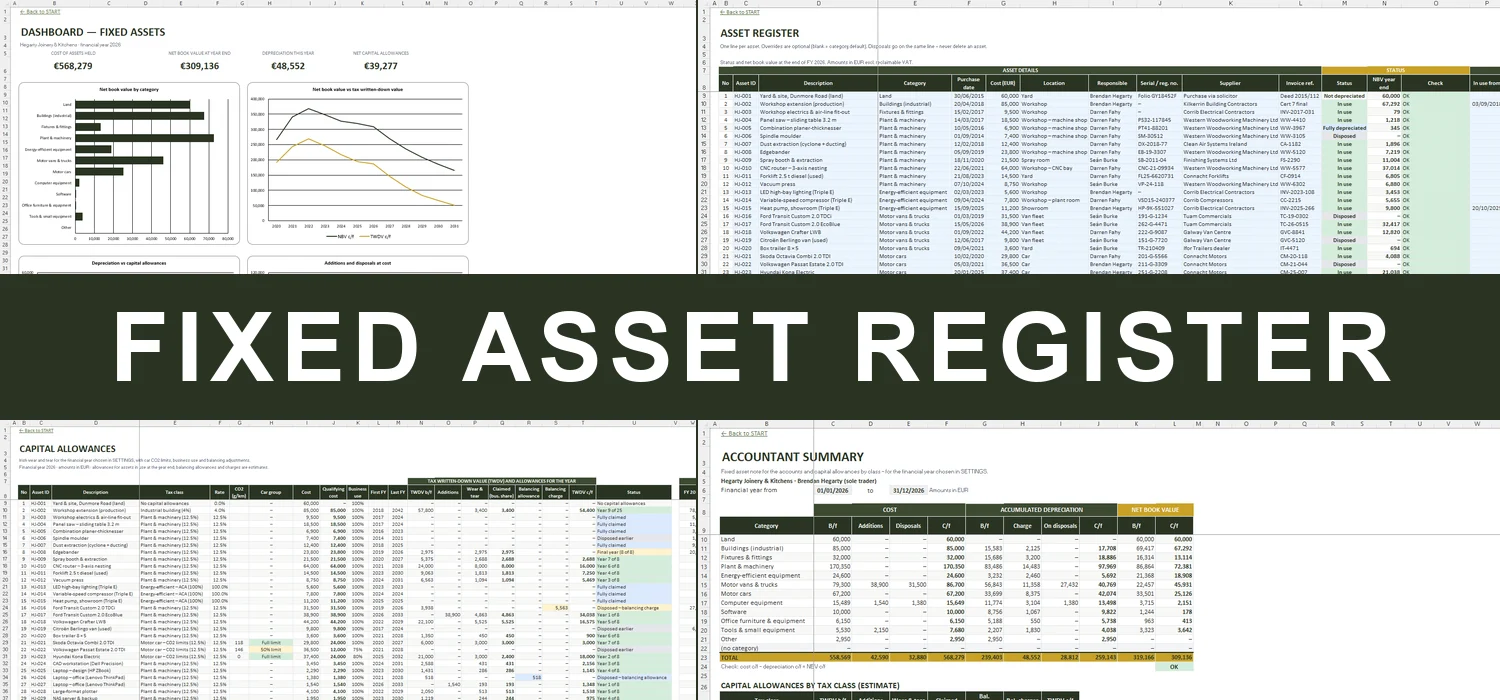Follow the Back to START link on Dashboard

[x=38, y=12]
